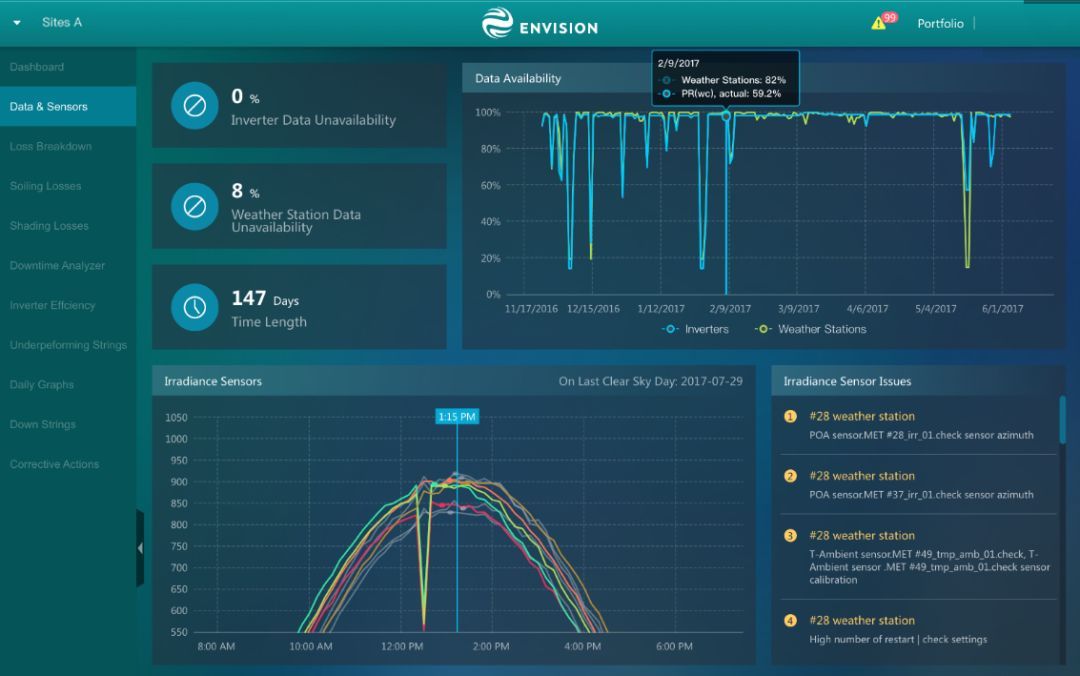Screen dimensions: 1080x676
Task: Go to the Loss Breakdown page
Action: point(51,146)
